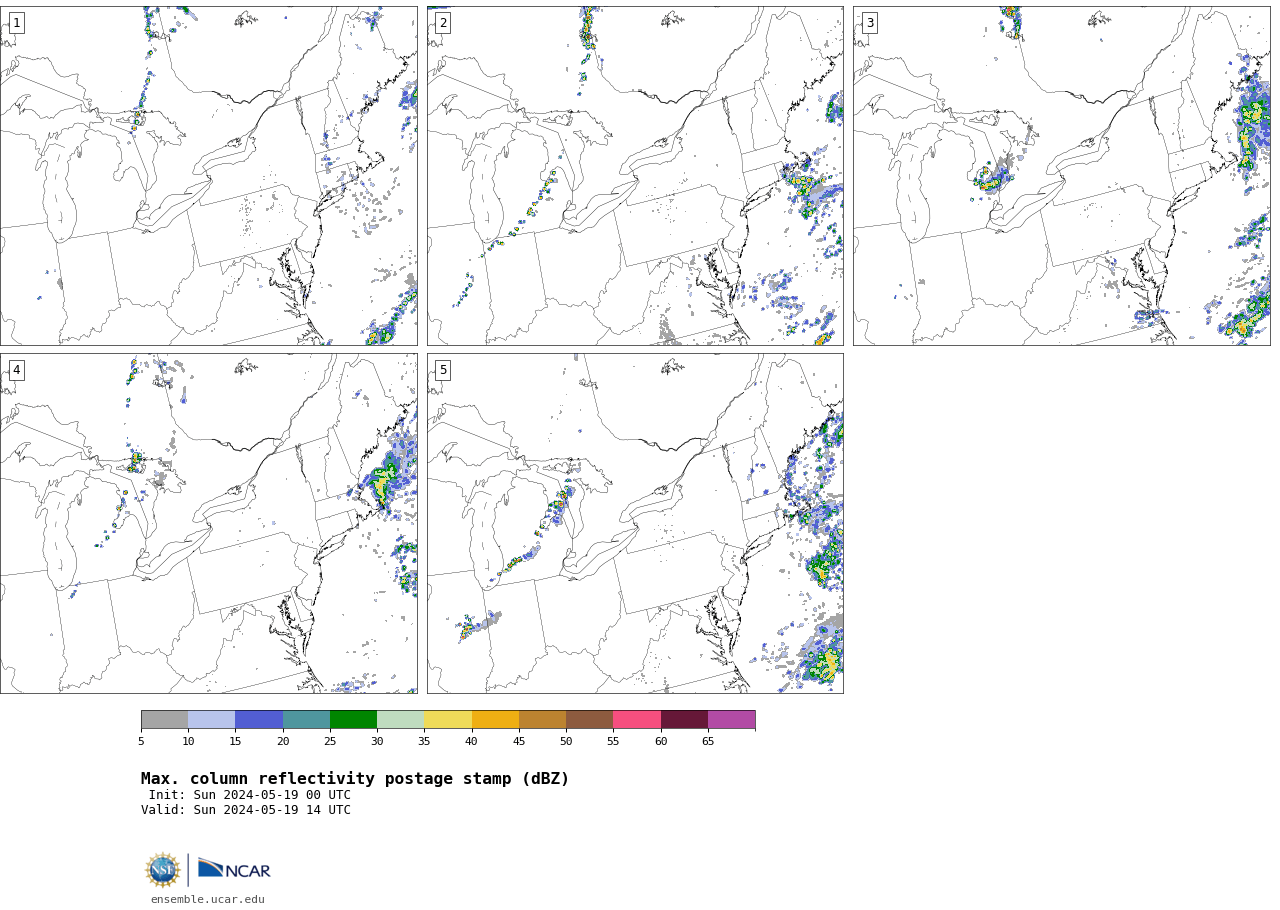
Task: Click the panel number 2 label
Action: [x=443, y=23]
